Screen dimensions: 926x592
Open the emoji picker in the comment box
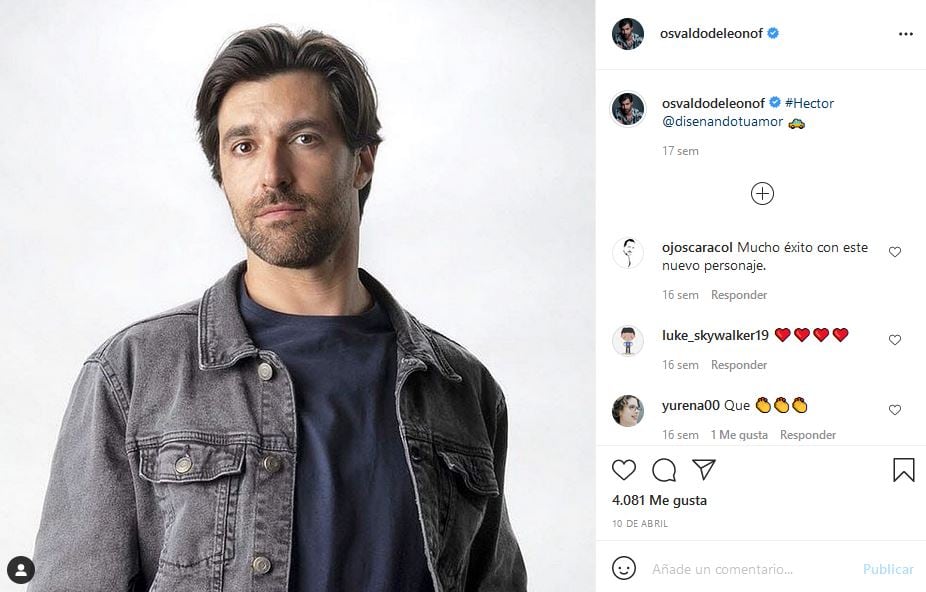(624, 568)
